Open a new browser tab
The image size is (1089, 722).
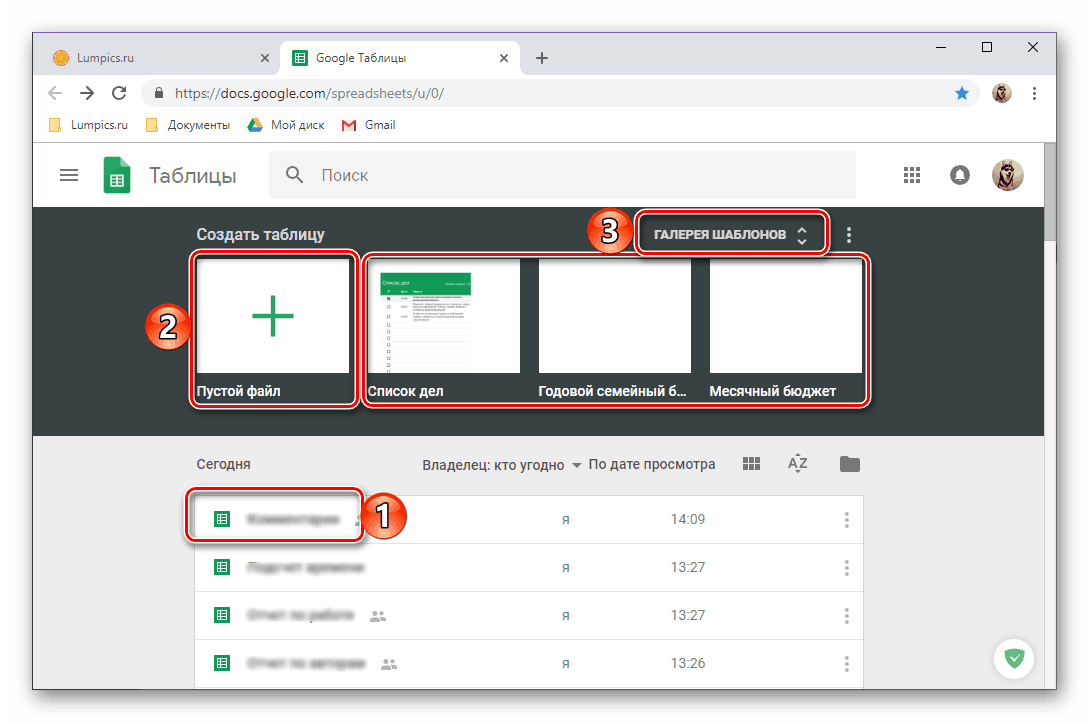tap(542, 58)
